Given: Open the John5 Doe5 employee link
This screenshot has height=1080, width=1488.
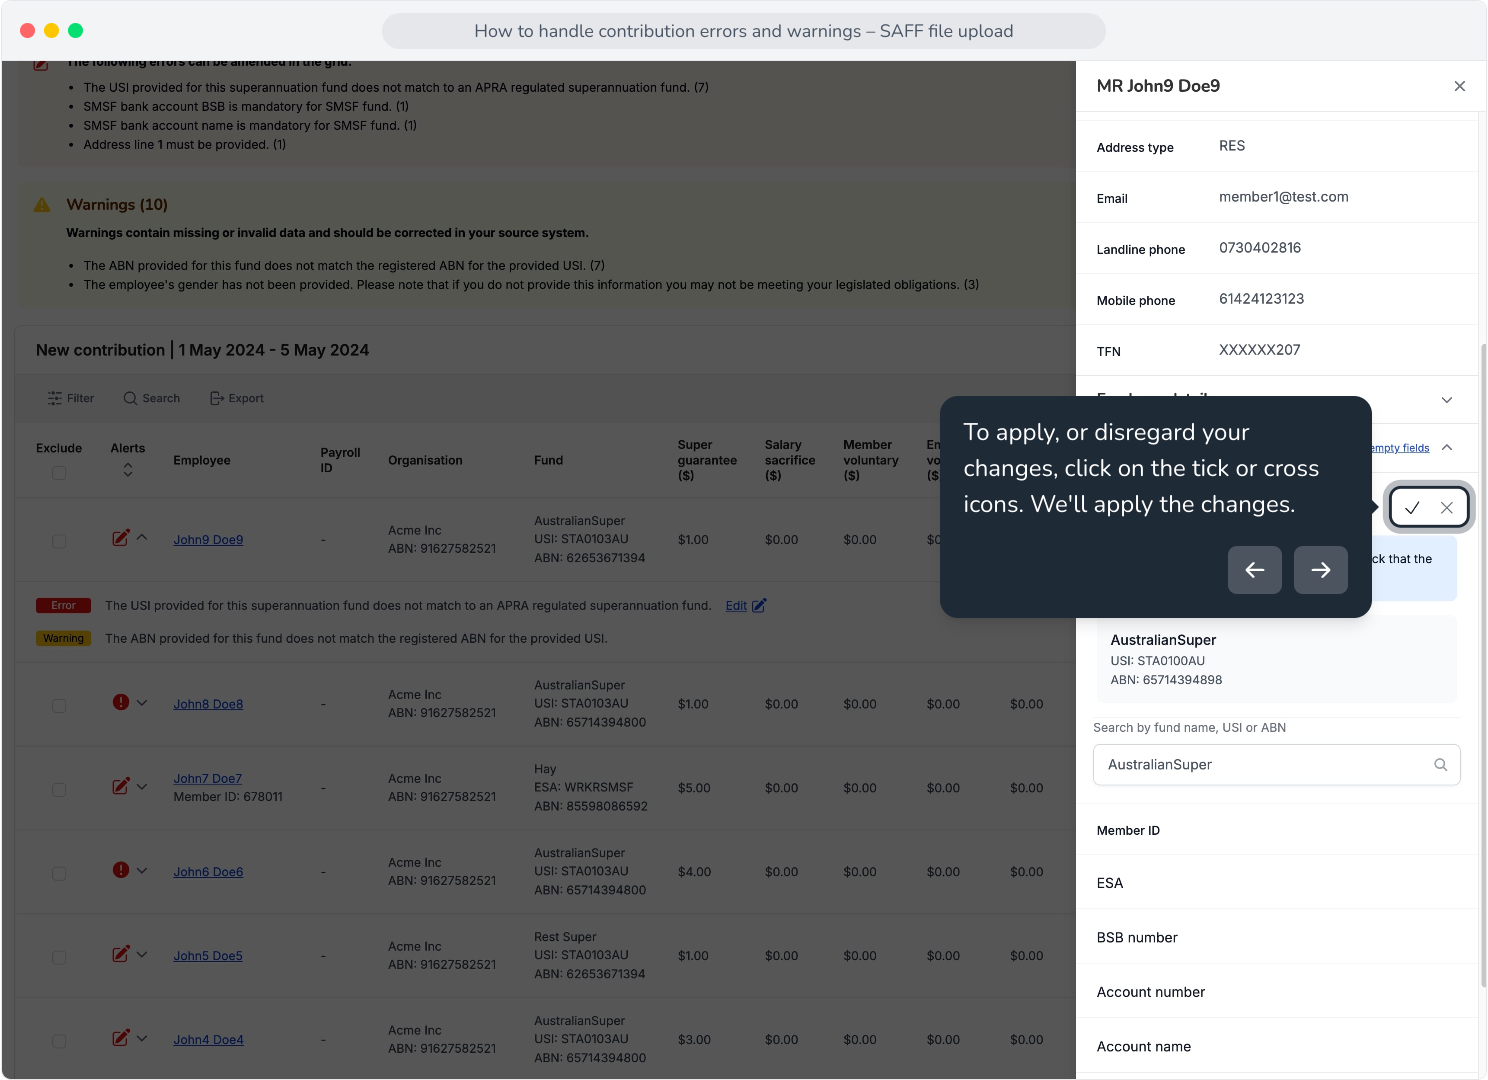Looking at the screenshot, I should pyautogui.click(x=208, y=956).
